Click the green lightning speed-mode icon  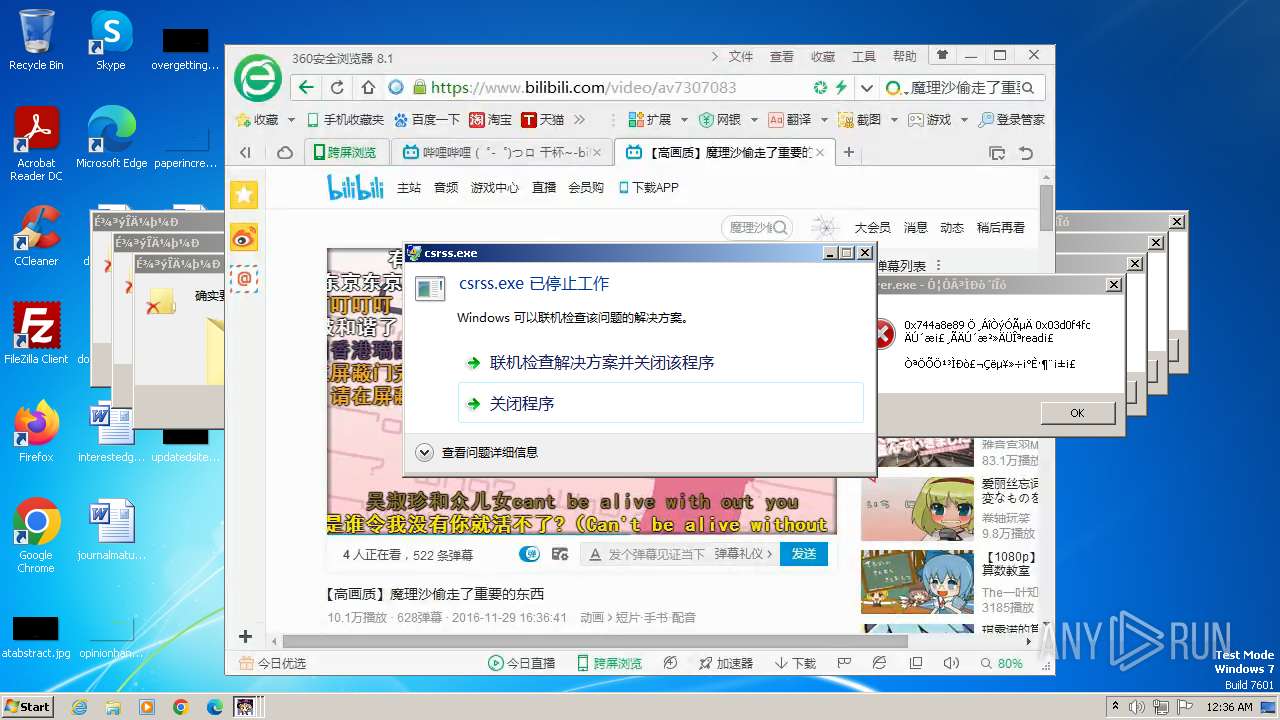tap(841, 87)
